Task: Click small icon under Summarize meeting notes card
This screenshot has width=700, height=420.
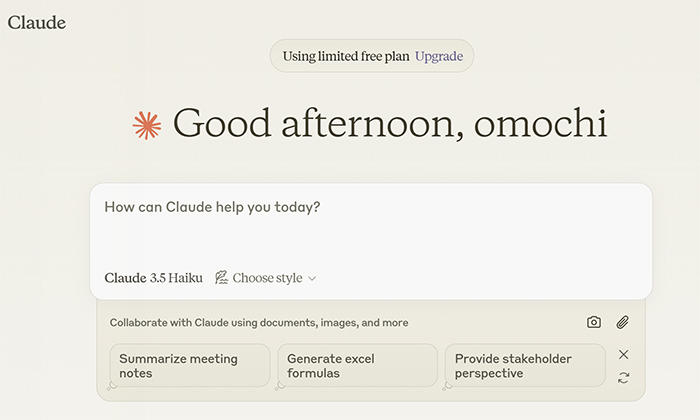Action: (112, 386)
